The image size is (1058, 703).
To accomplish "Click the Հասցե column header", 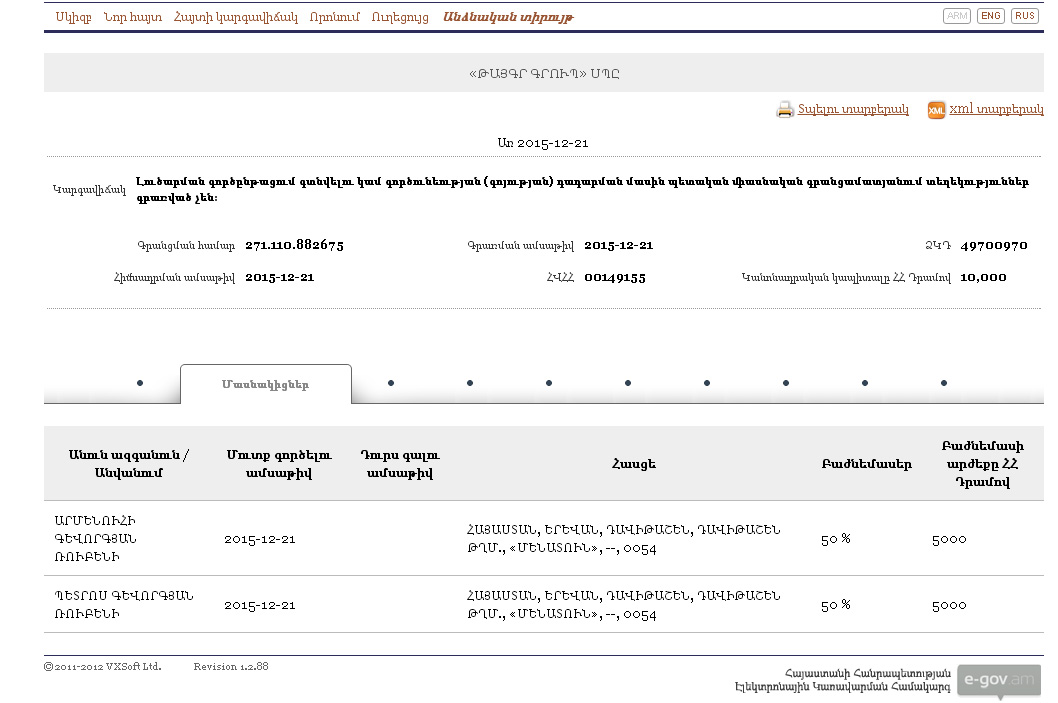I will click(x=634, y=464).
